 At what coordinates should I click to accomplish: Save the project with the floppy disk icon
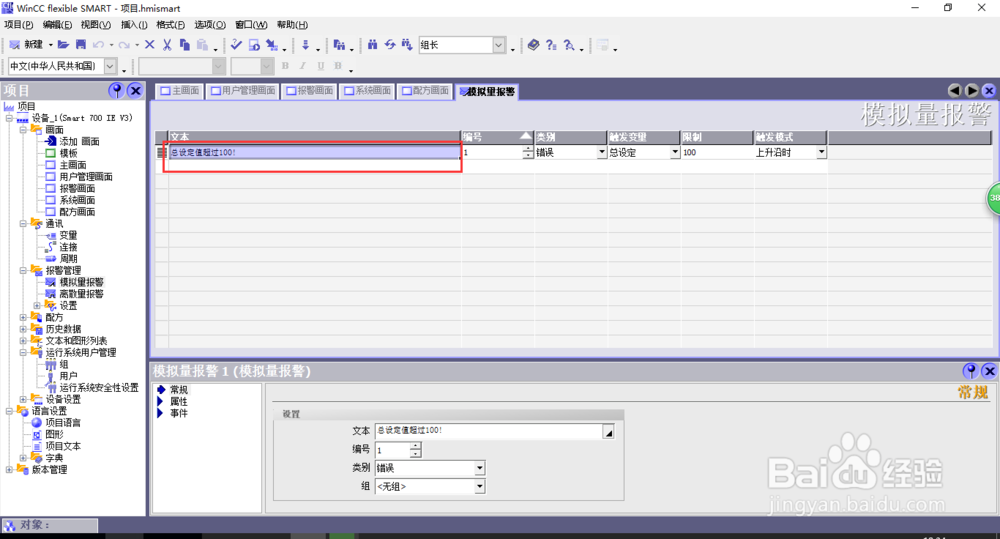point(80,45)
